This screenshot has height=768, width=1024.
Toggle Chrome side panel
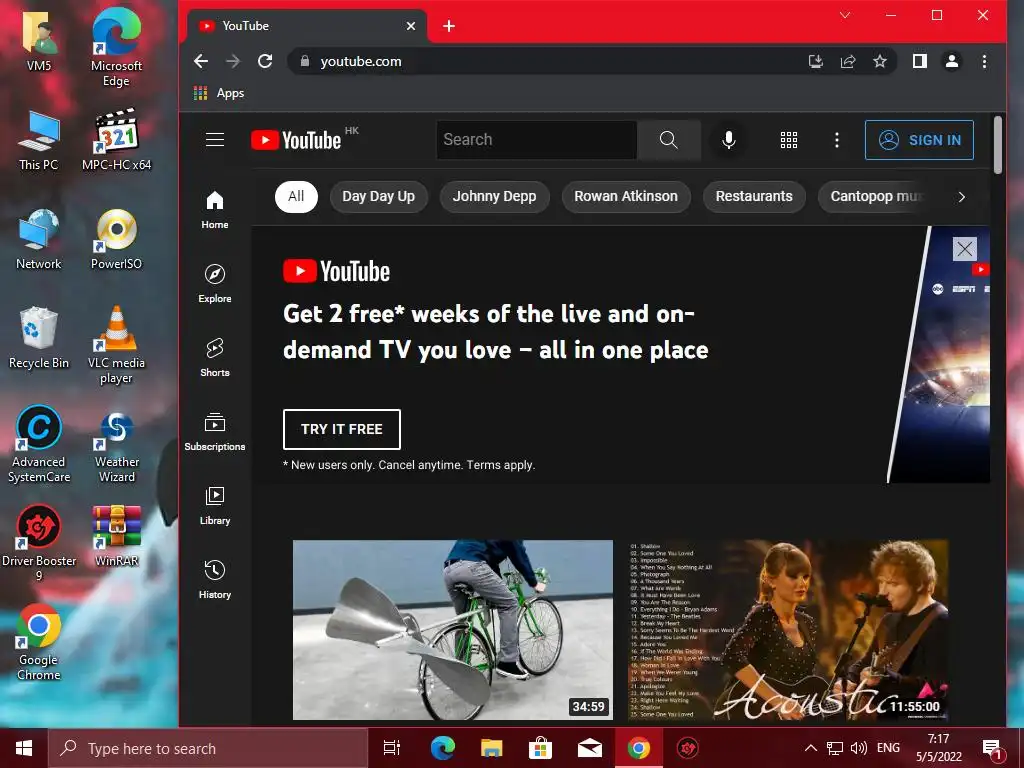click(x=920, y=61)
